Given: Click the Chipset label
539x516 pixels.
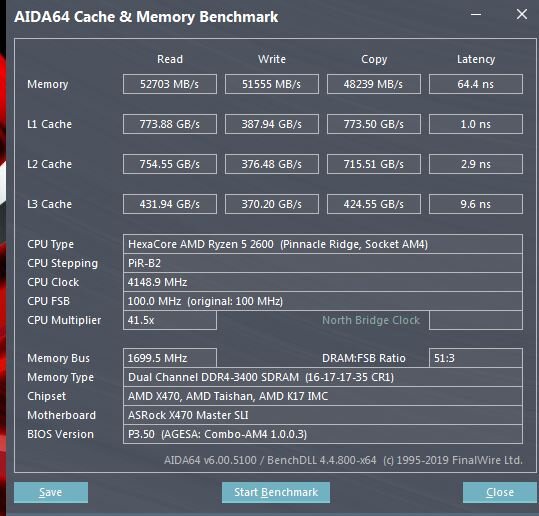Looking at the screenshot, I should coord(46,396).
